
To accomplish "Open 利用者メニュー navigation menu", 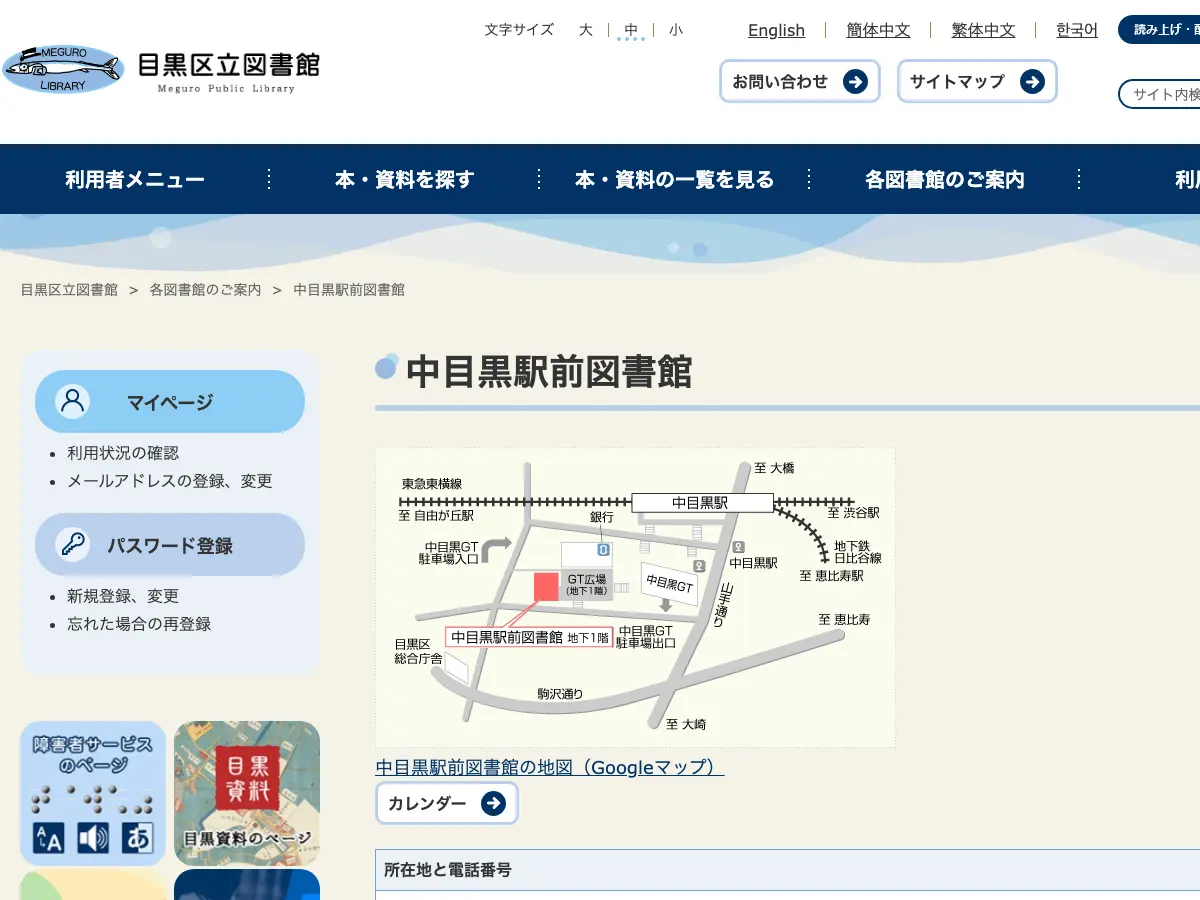I will point(135,180).
